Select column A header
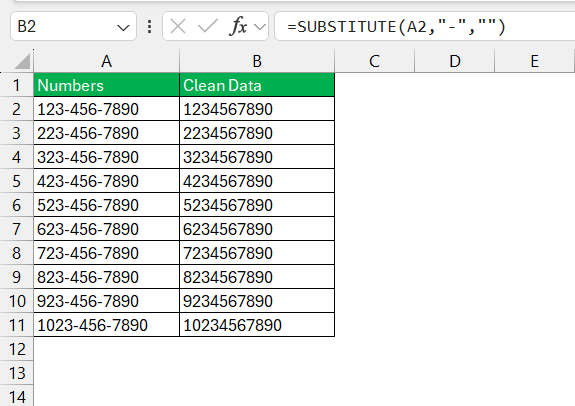The width and height of the screenshot is (575, 406). [106, 61]
